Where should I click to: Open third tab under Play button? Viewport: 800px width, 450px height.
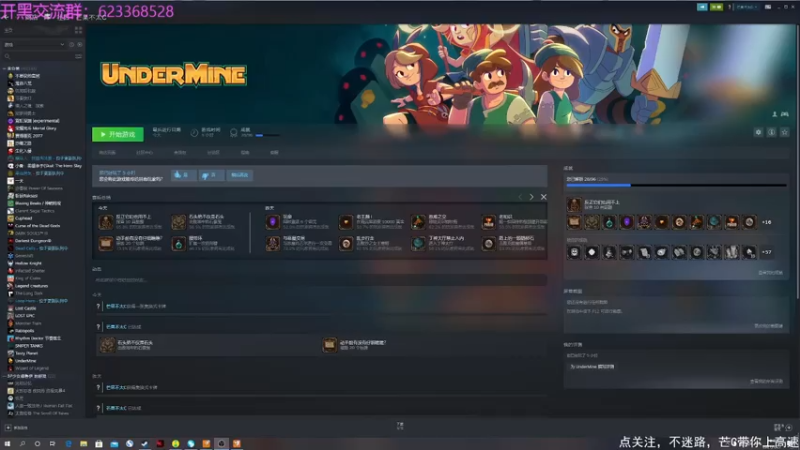click(180, 153)
